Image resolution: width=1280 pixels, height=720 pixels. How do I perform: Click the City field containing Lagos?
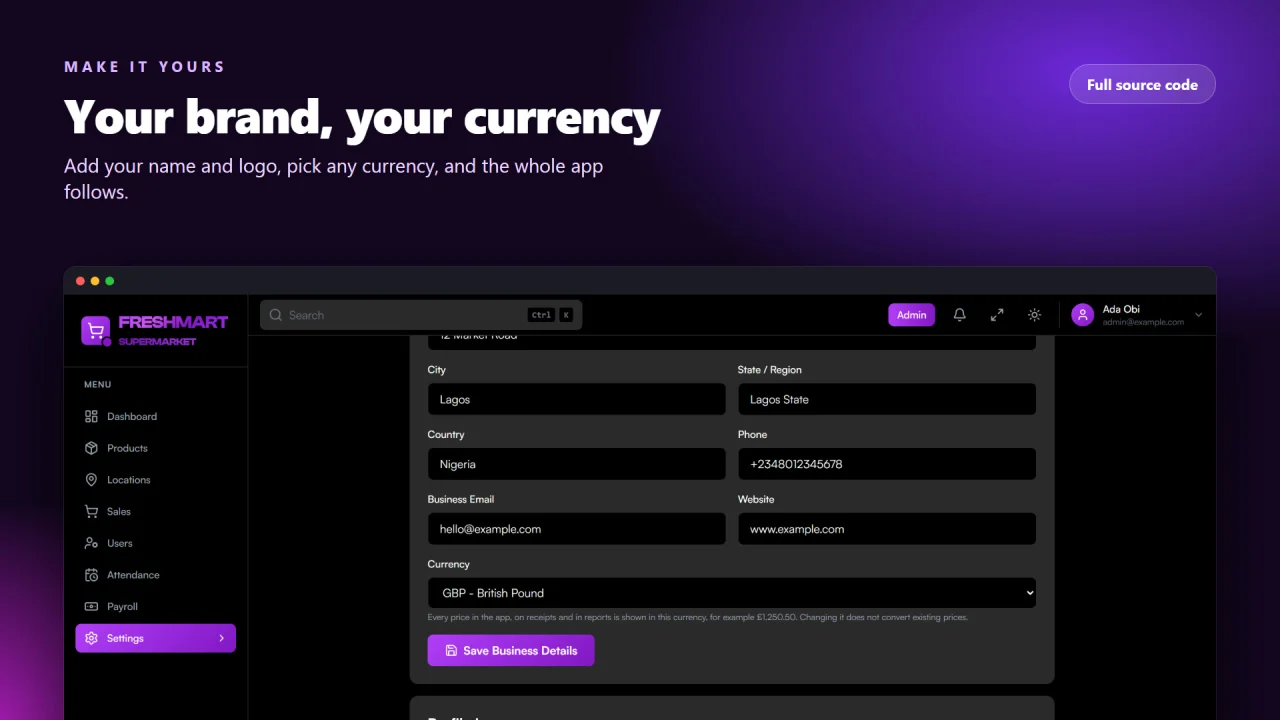pyautogui.click(x=576, y=399)
